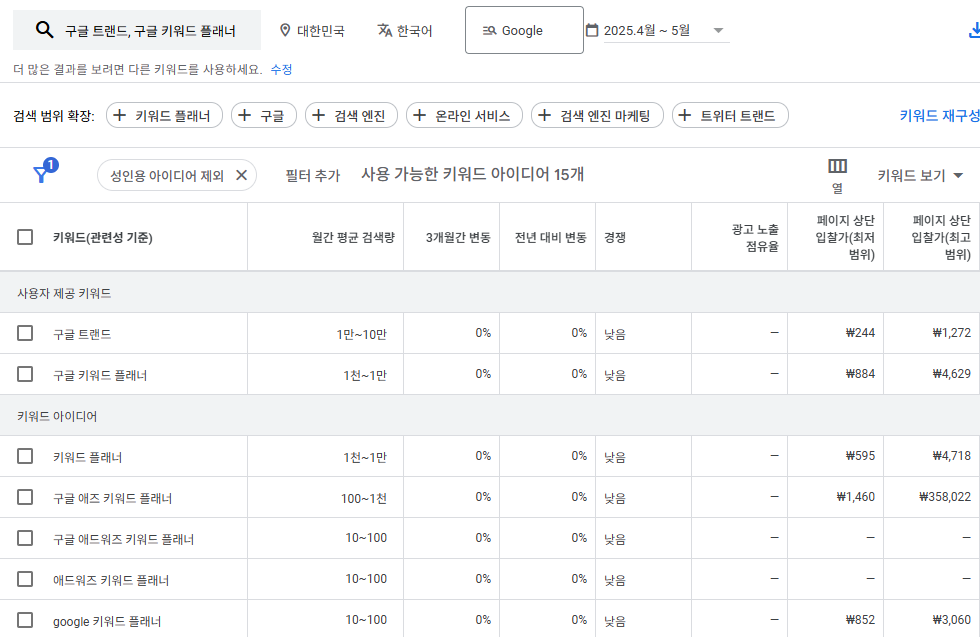Click the language translate icon

pyautogui.click(x=385, y=30)
